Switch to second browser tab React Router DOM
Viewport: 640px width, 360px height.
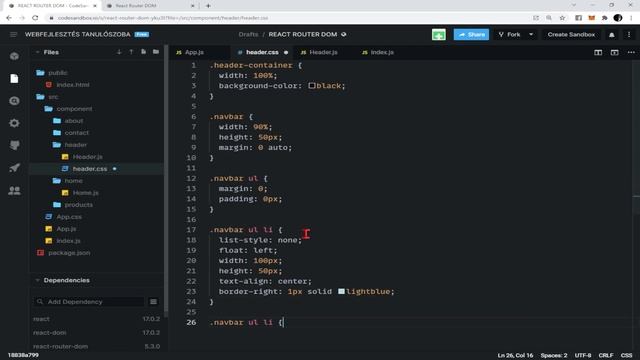pyautogui.click(x=149, y=6)
